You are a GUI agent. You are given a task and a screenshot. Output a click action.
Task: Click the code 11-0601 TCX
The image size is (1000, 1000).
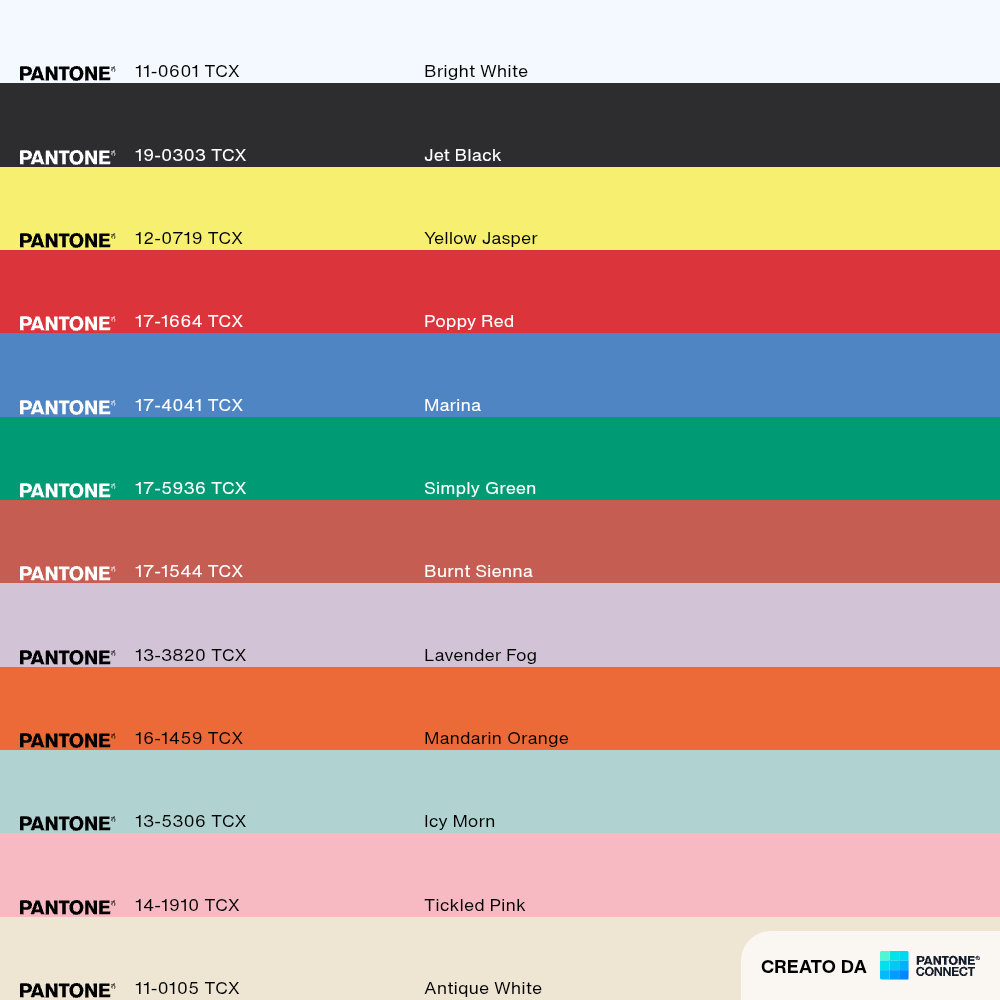(187, 71)
